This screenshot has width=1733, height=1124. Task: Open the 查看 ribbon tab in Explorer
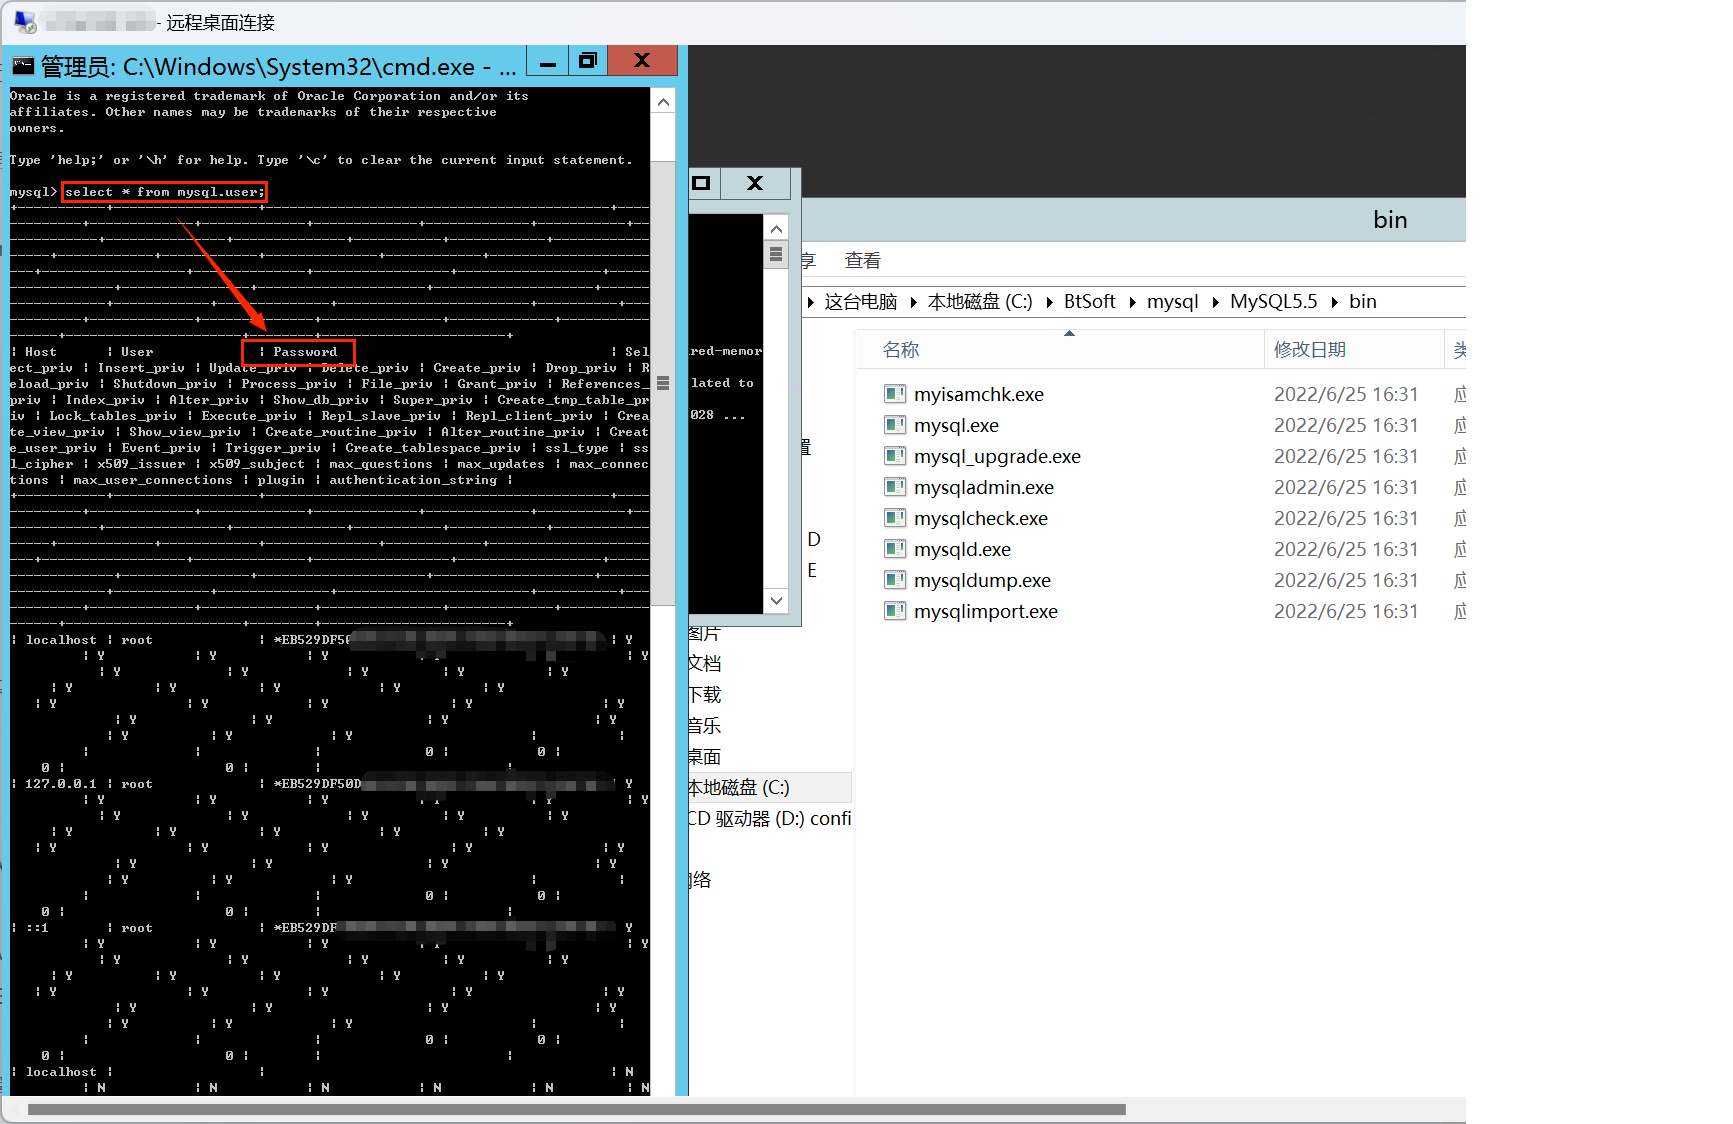(863, 261)
